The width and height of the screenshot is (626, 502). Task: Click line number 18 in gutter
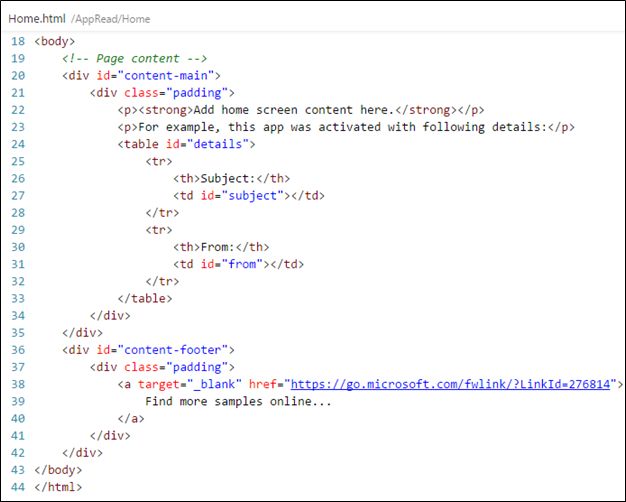(18, 41)
